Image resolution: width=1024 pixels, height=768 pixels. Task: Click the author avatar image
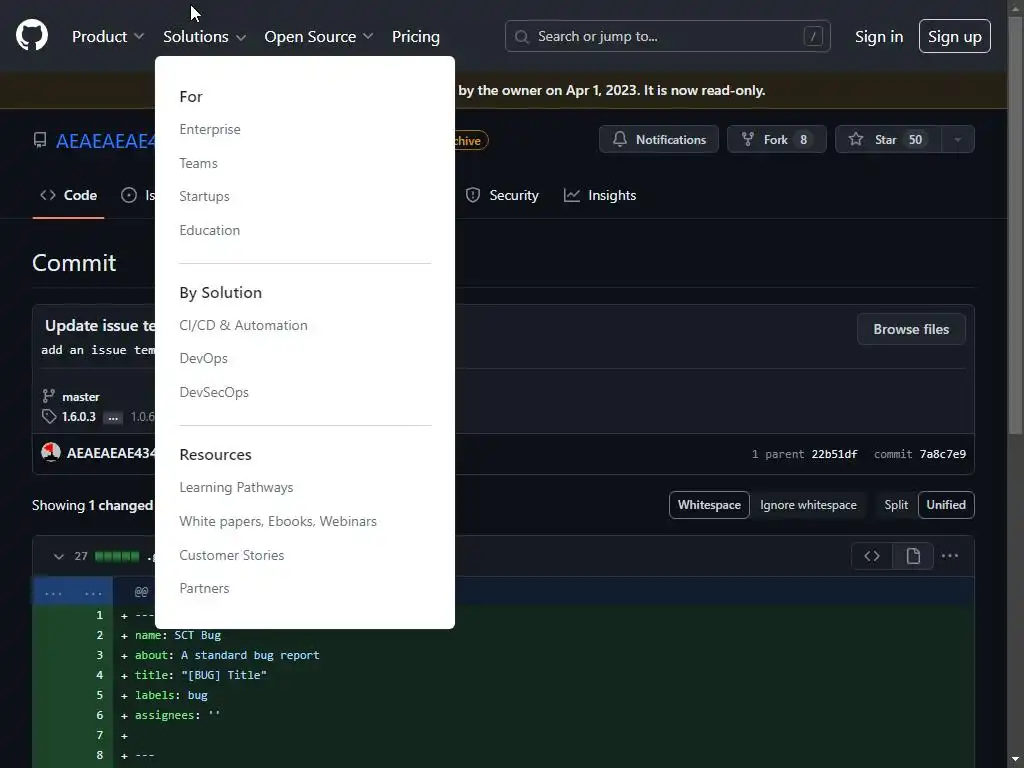(51, 452)
